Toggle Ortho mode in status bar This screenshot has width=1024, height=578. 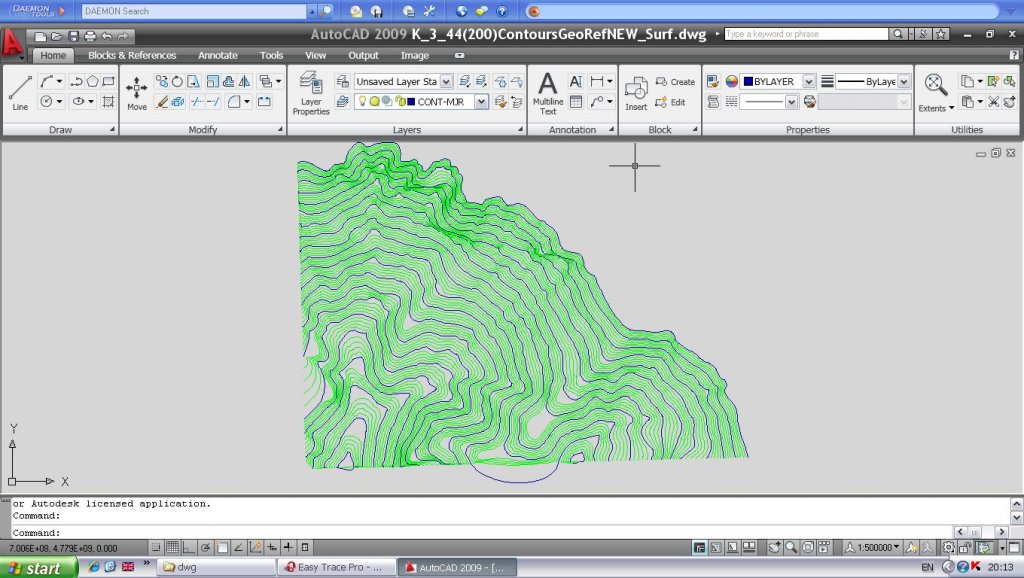189,547
